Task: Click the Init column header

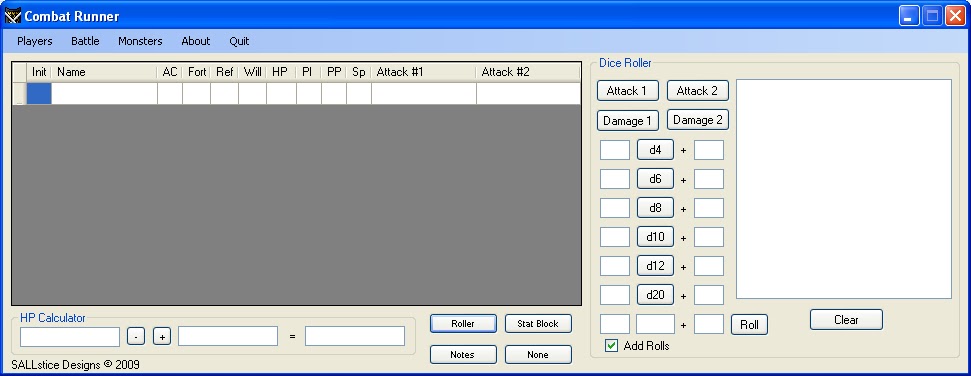Action: point(39,72)
